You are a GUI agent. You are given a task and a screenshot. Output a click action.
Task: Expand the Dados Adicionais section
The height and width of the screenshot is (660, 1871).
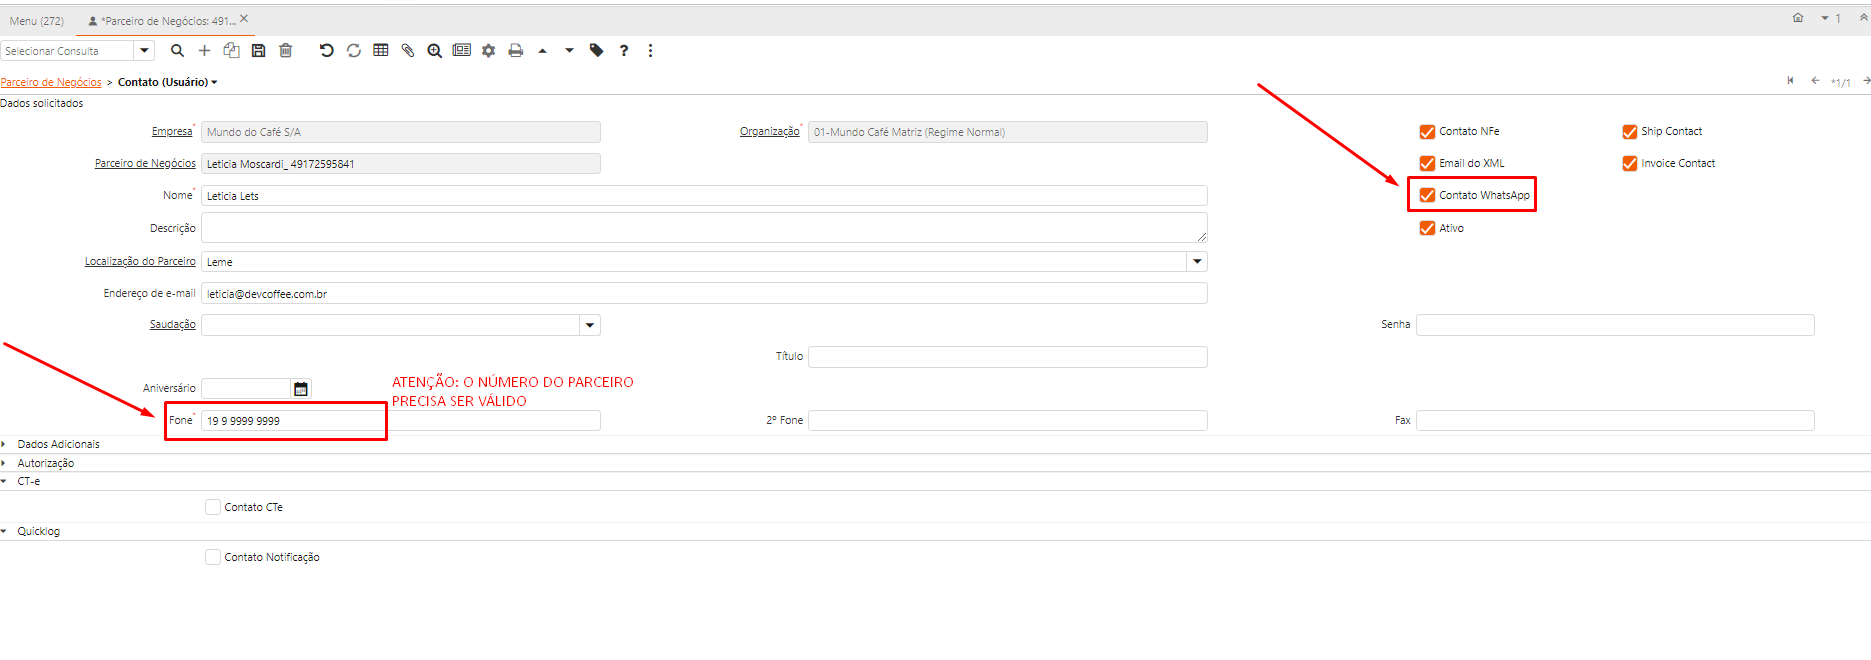click(x=58, y=444)
